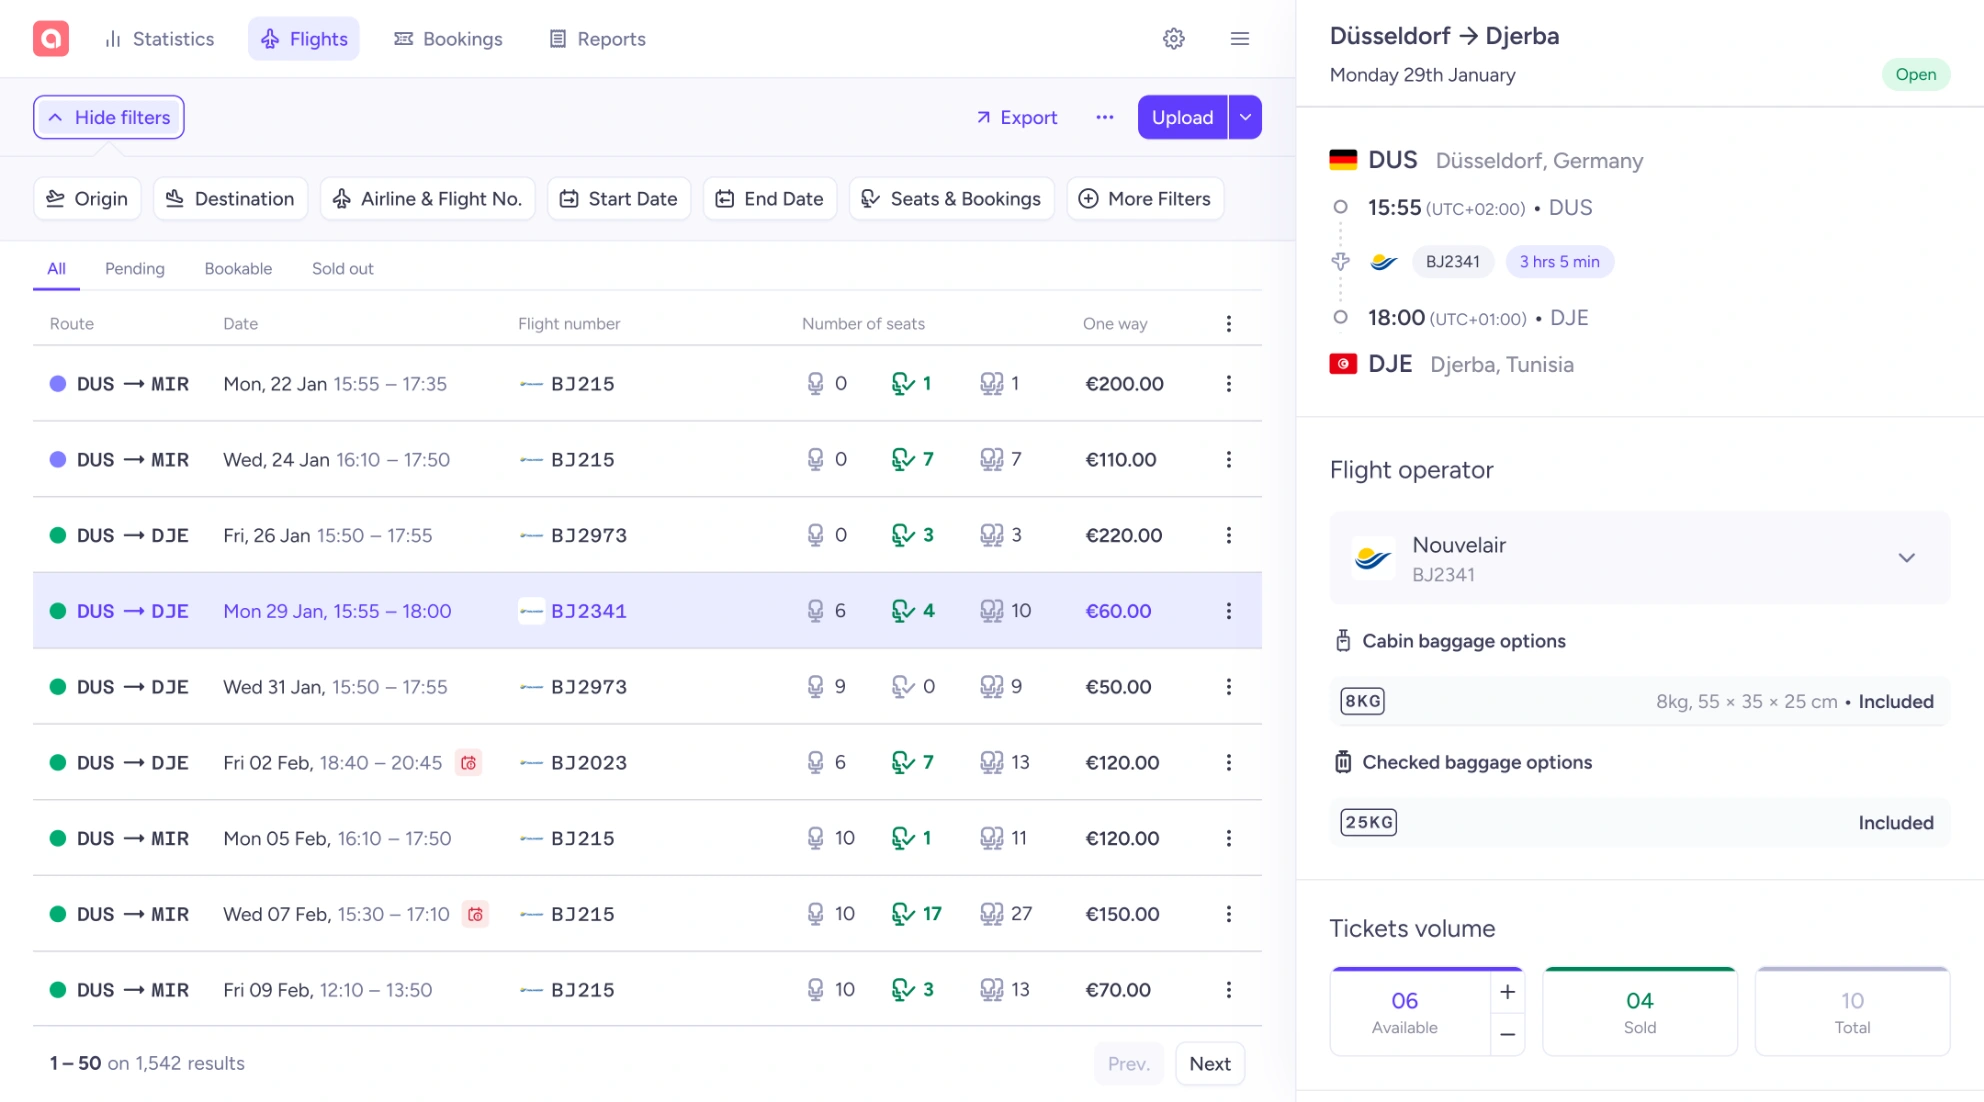Click the red app logo
1984x1102 pixels.
(51, 38)
